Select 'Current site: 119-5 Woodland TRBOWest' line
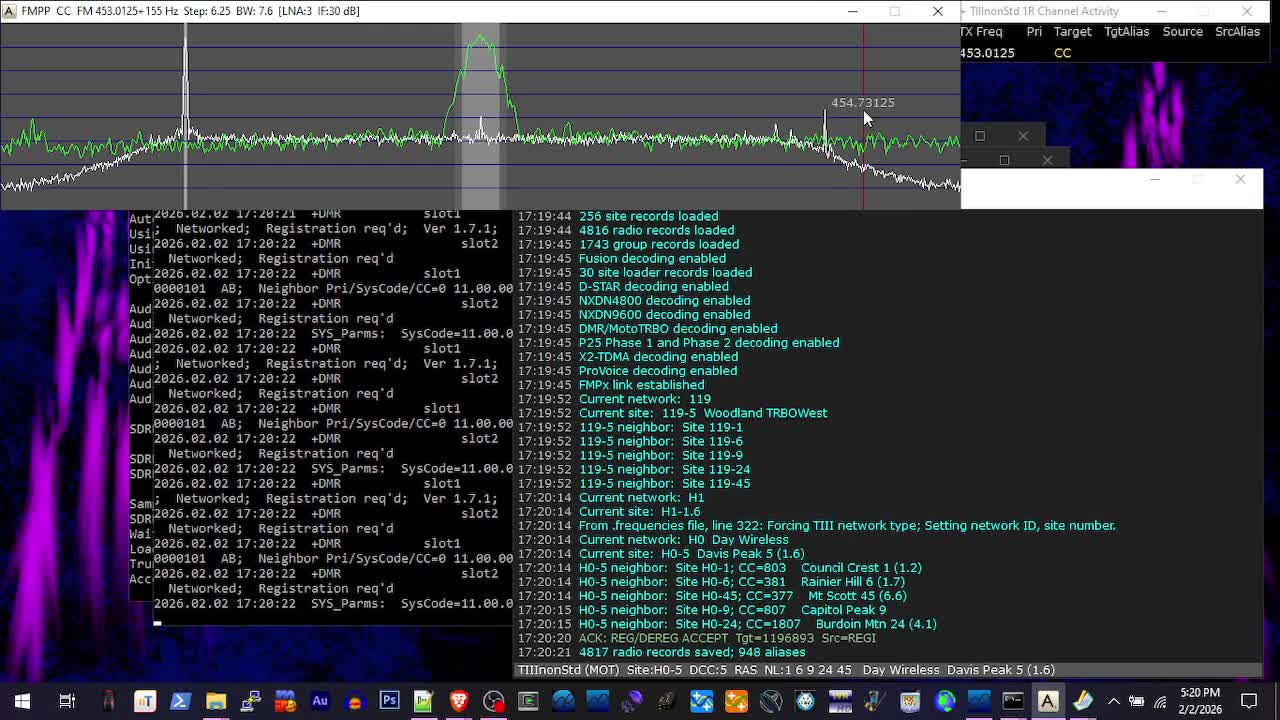 click(x=703, y=413)
